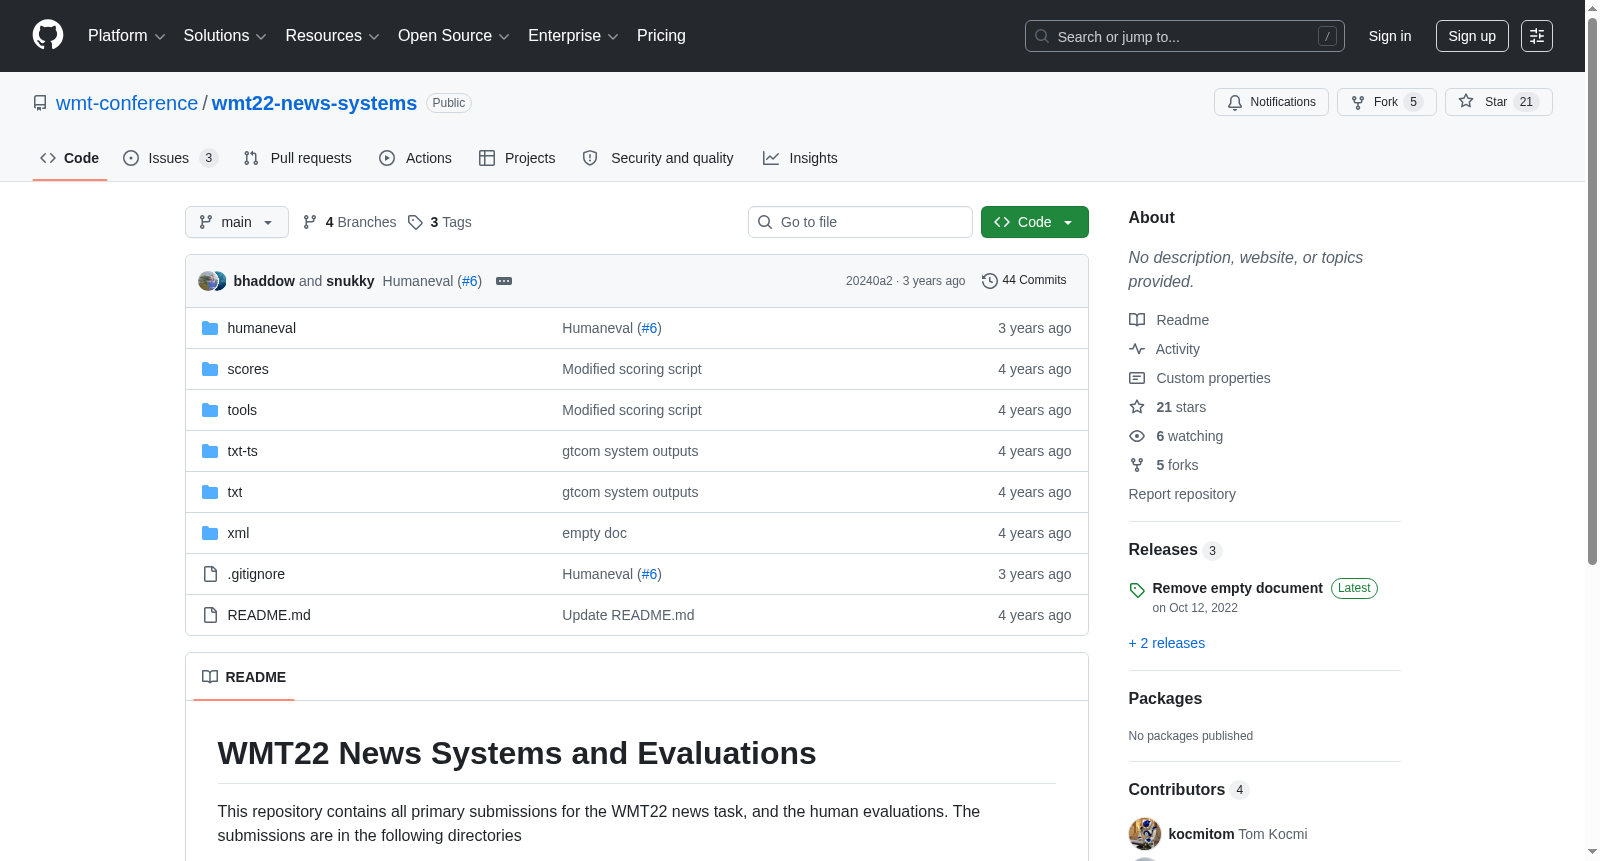The image size is (1600, 861).
Task: Switch to the Insights tab
Action: pyautogui.click(x=800, y=158)
